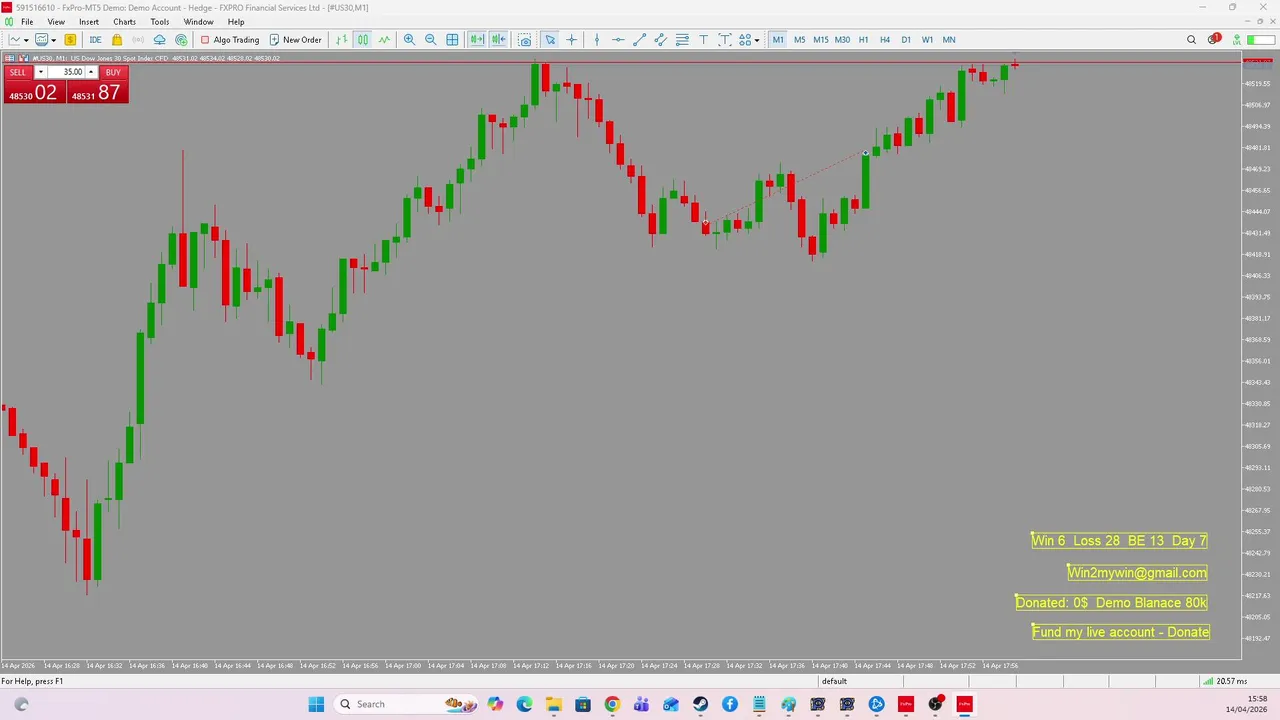Insert a text object with T icon
Image resolution: width=1280 pixels, height=720 pixels.
click(x=704, y=40)
